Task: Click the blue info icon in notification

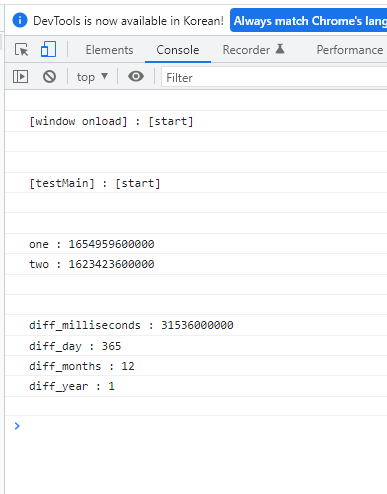Action: point(20,20)
